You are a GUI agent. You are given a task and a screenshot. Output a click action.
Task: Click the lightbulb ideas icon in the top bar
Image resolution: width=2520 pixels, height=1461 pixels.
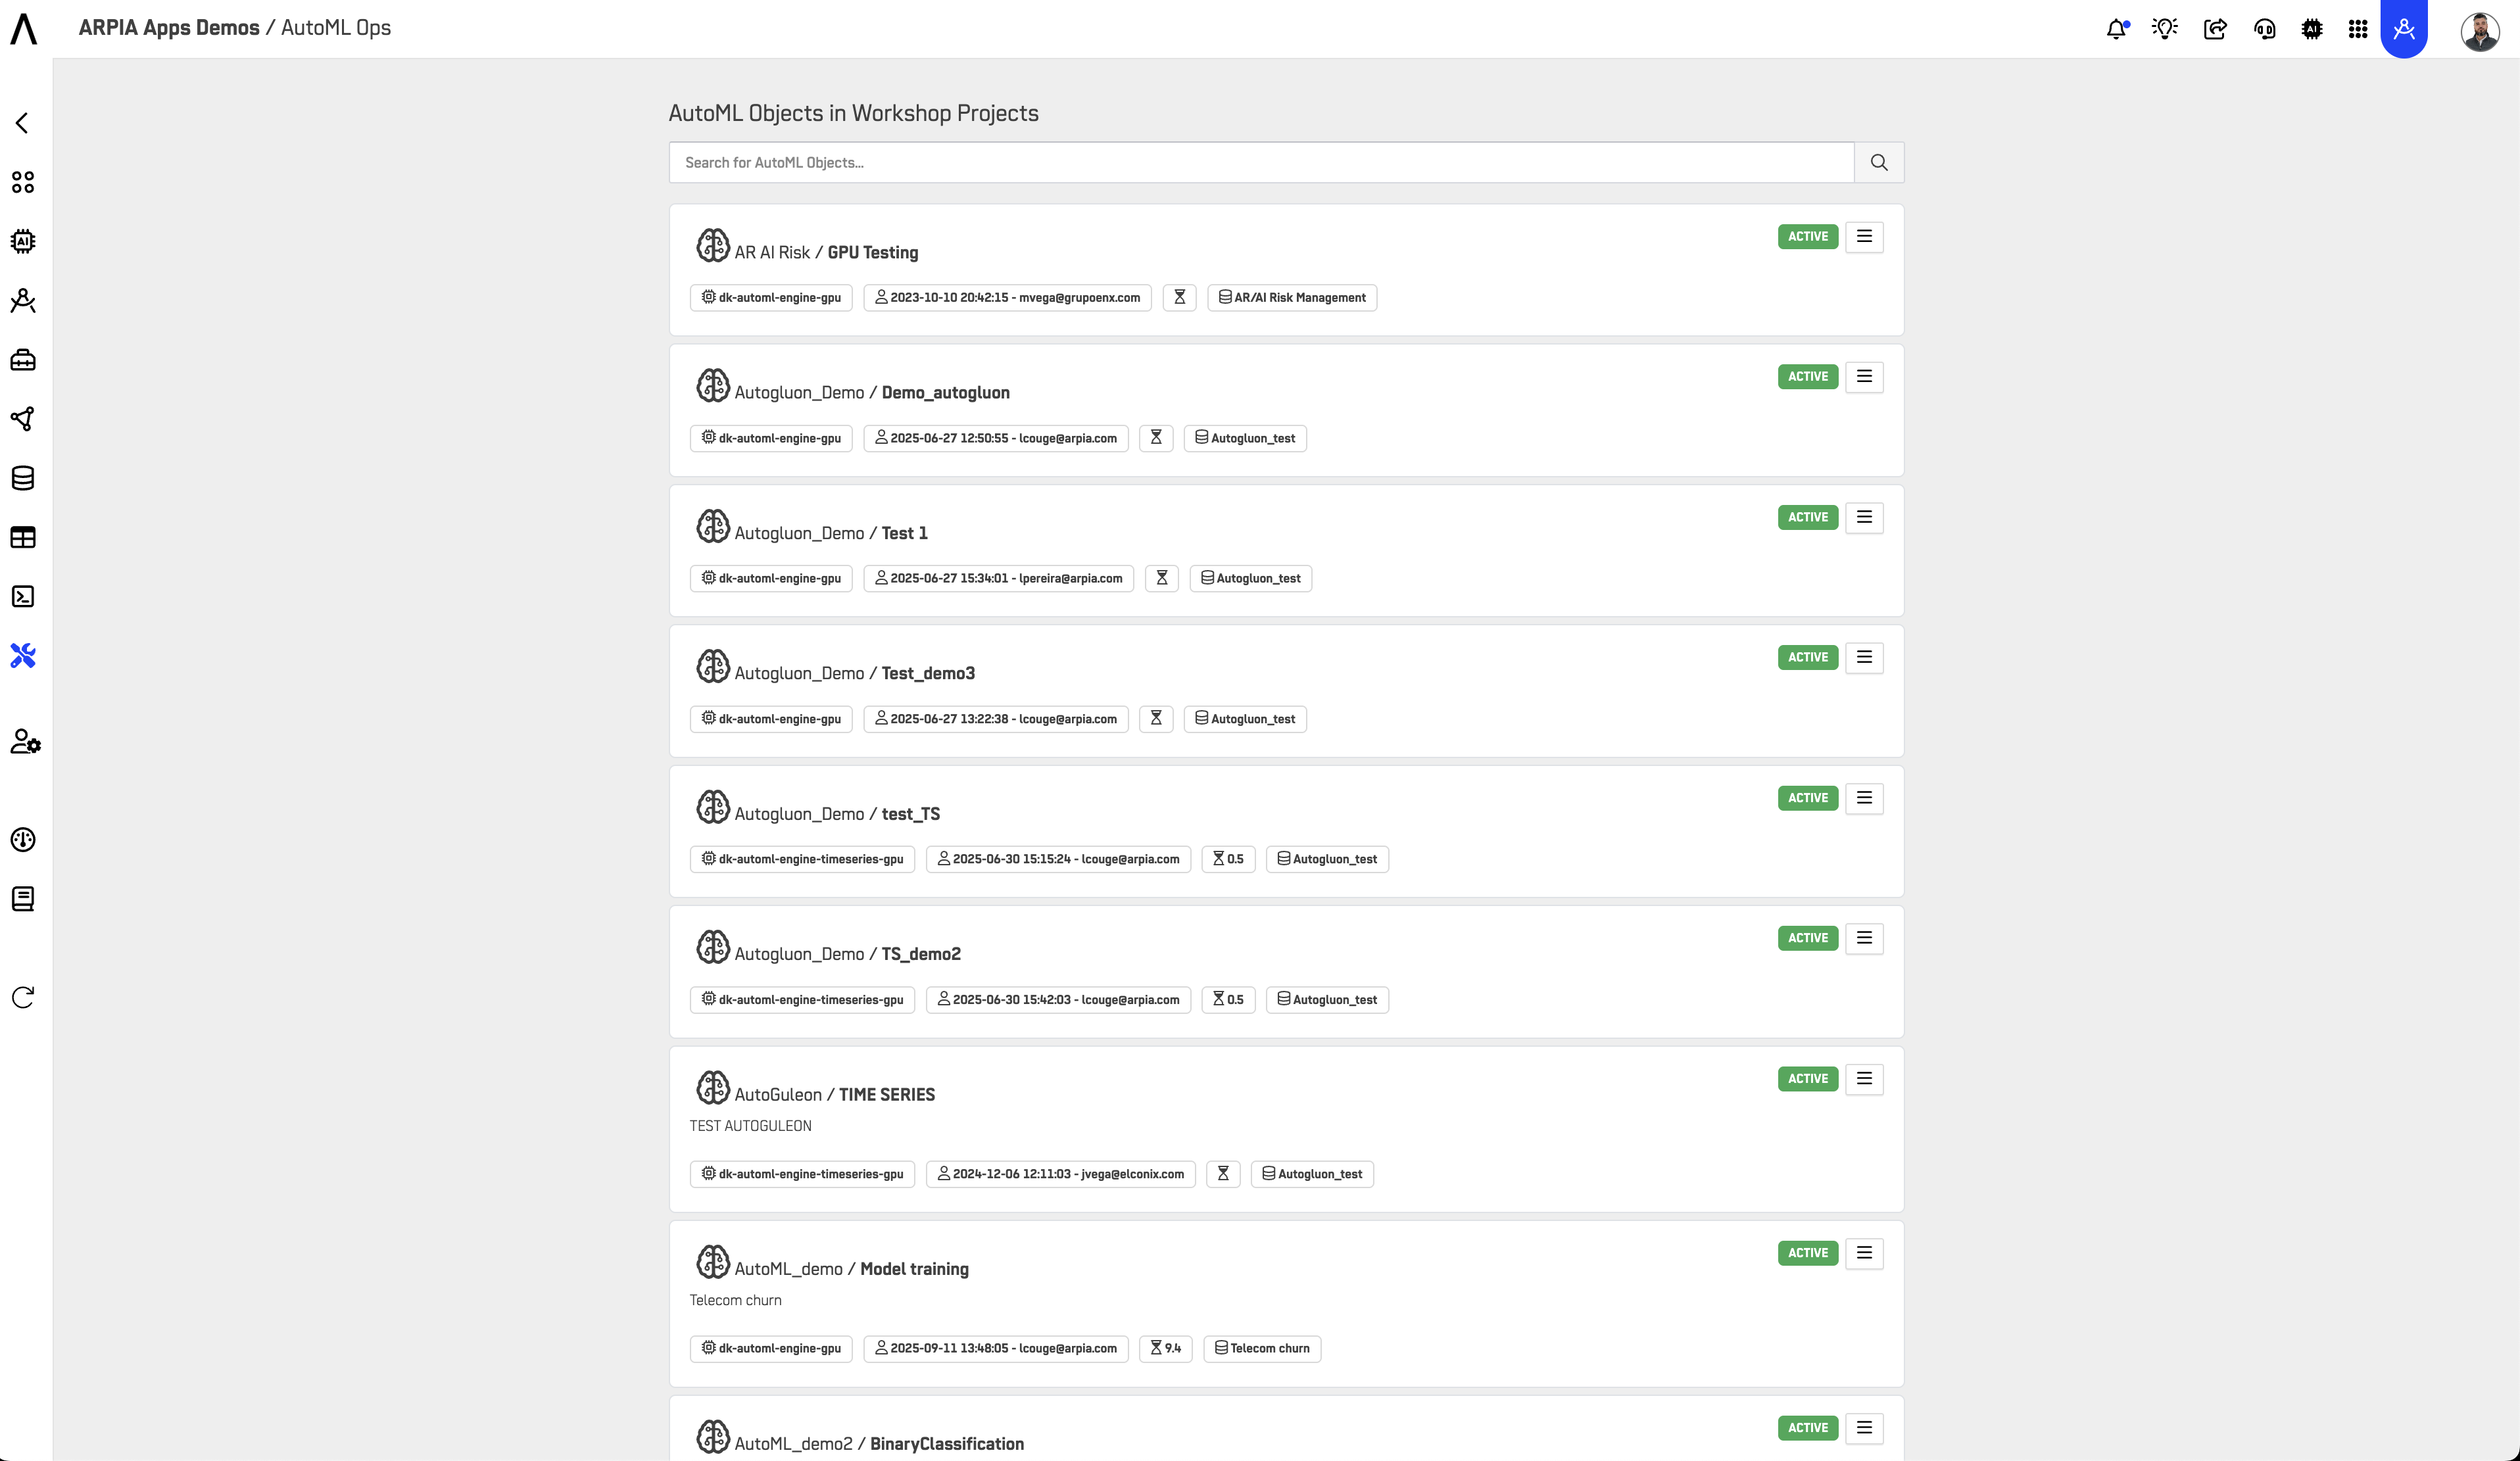click(x=2165, y=29)
